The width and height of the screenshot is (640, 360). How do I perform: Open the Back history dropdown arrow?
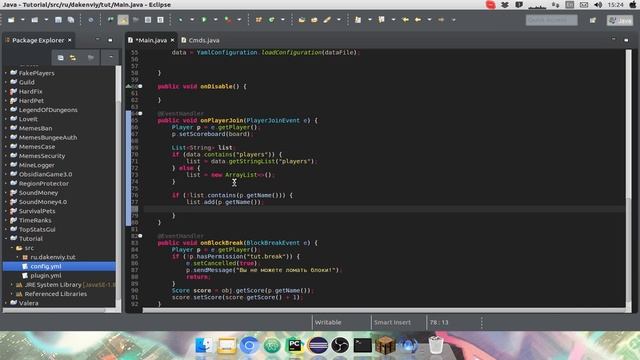tap(429, 20)
